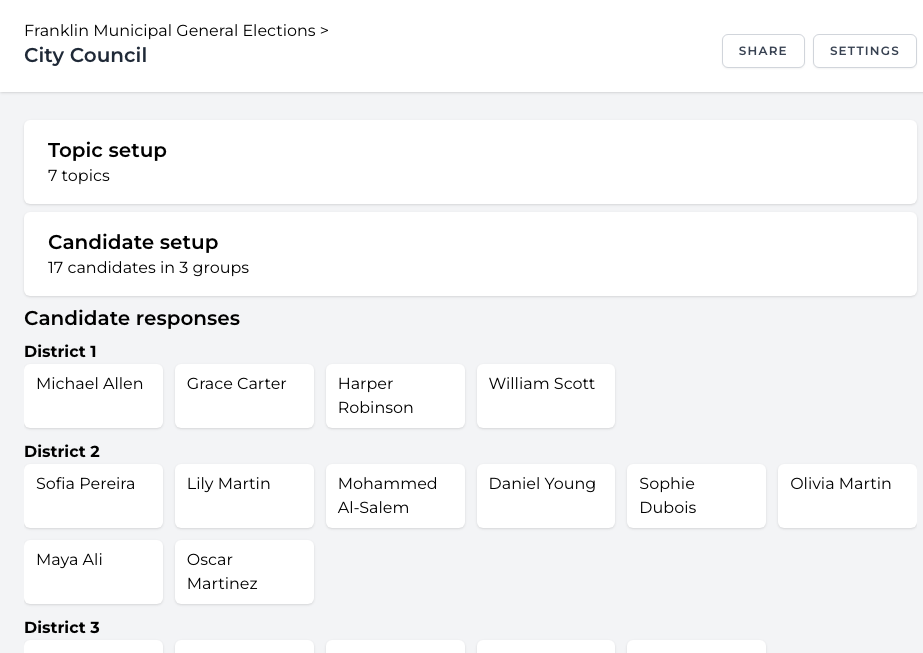Open Grace Carter's candidate card
The height and width of the screenshot is (653, 923).
[244, 396]
